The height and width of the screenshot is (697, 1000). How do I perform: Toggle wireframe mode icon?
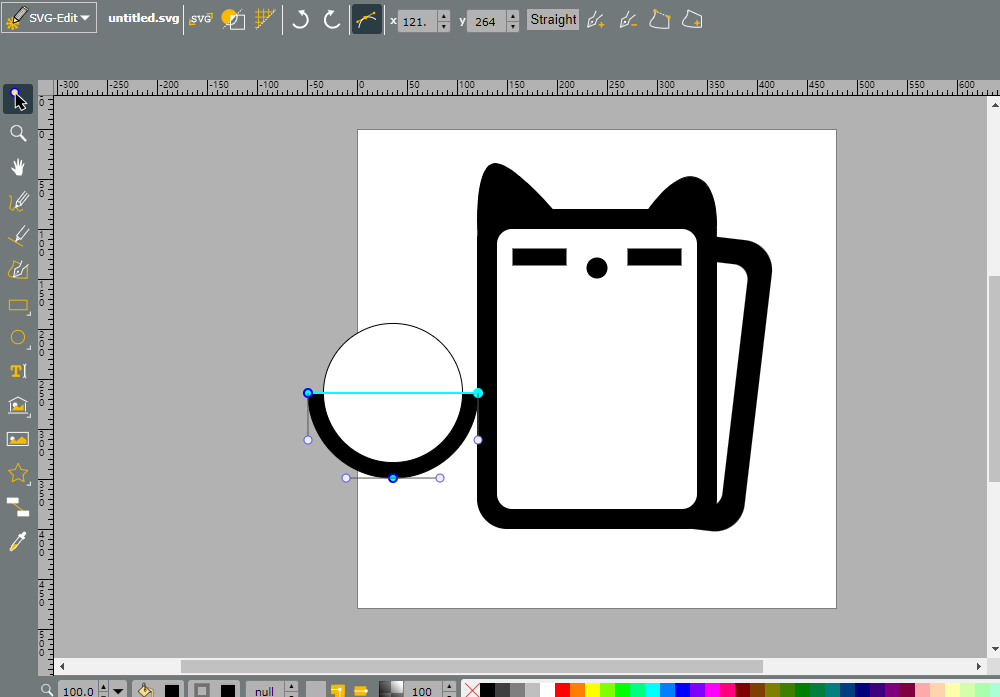tap(233, 19)
